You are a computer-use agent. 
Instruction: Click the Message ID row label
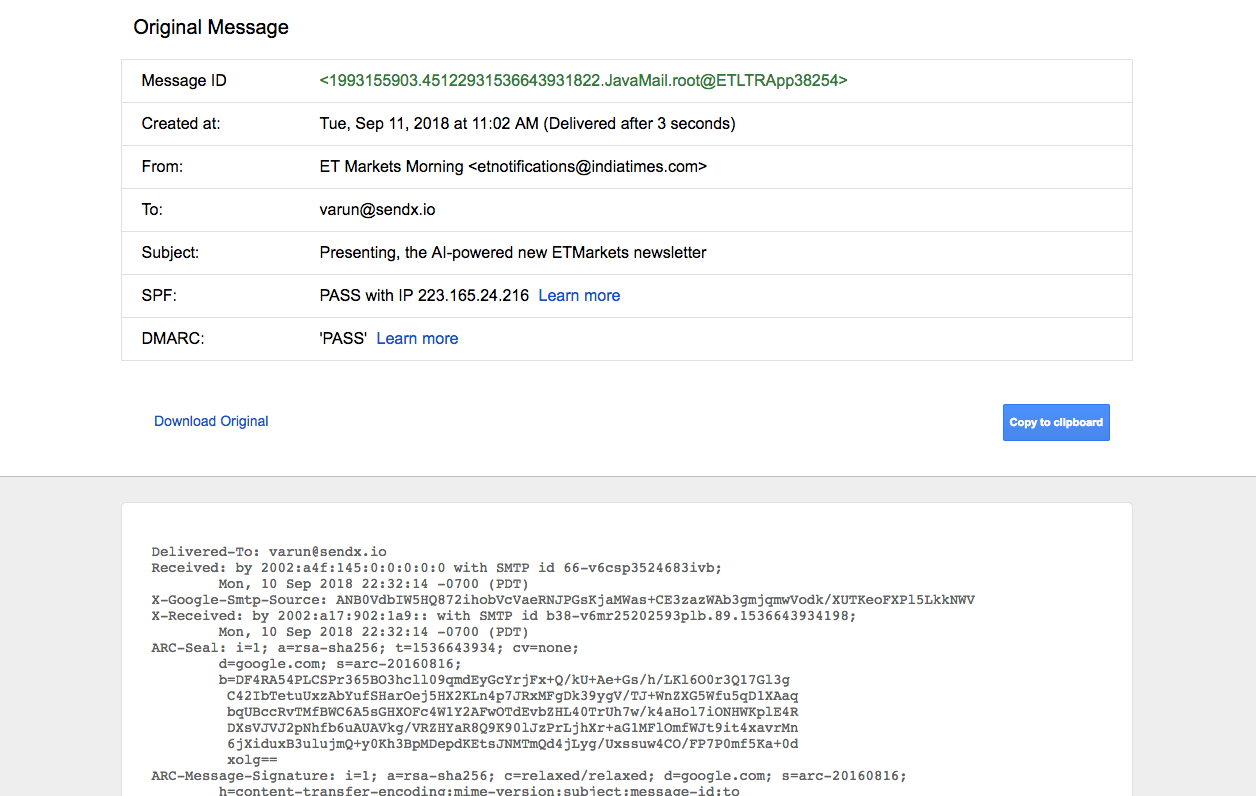tap(184, 81)
